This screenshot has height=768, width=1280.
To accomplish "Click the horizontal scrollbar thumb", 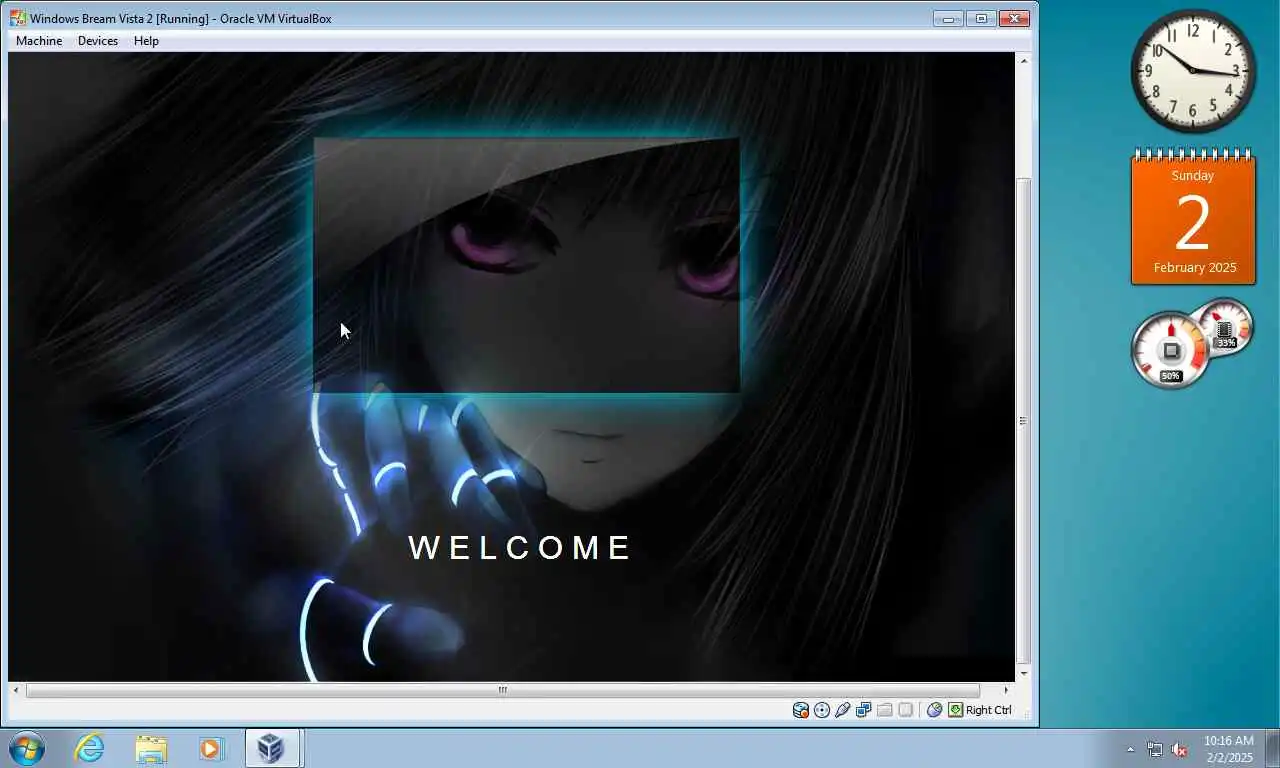I will [x=503, y=690].
